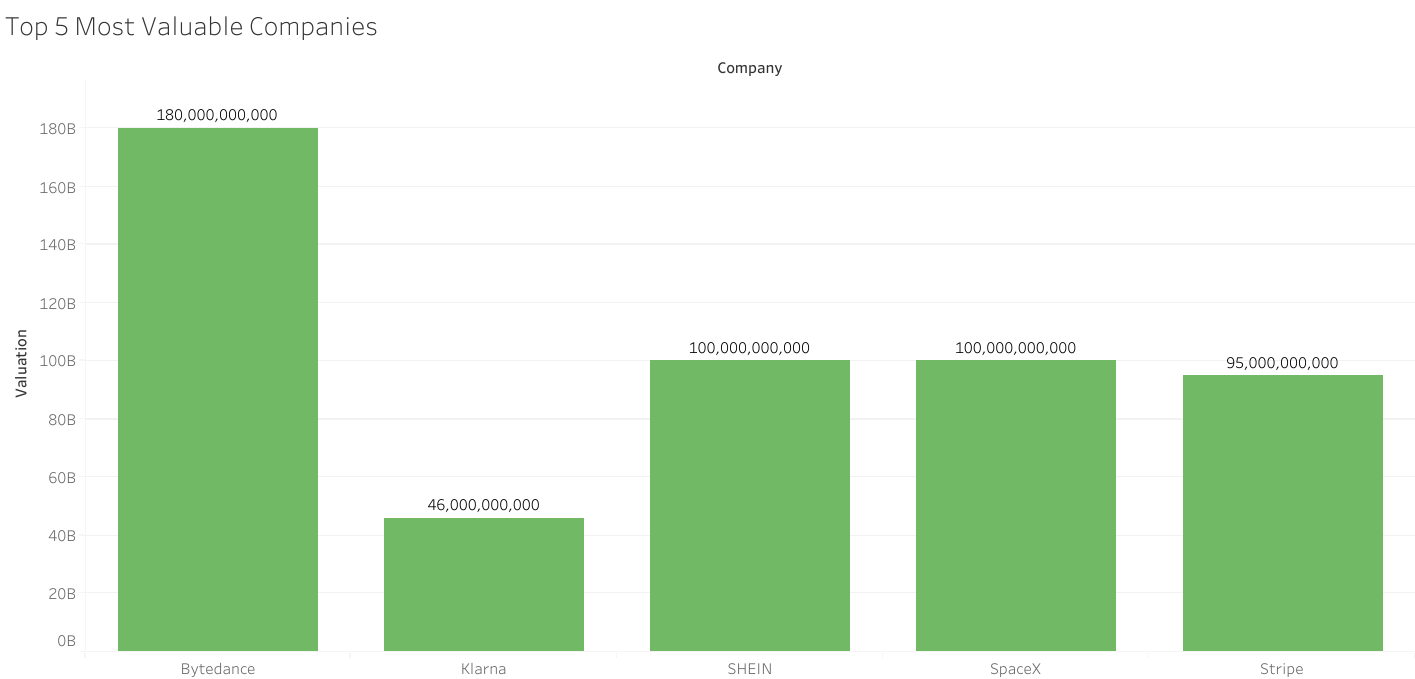This screenshot has height=679, width=1415.
Task: Select the Klarna bar in the chart
Action: click(x=484, y=584)
